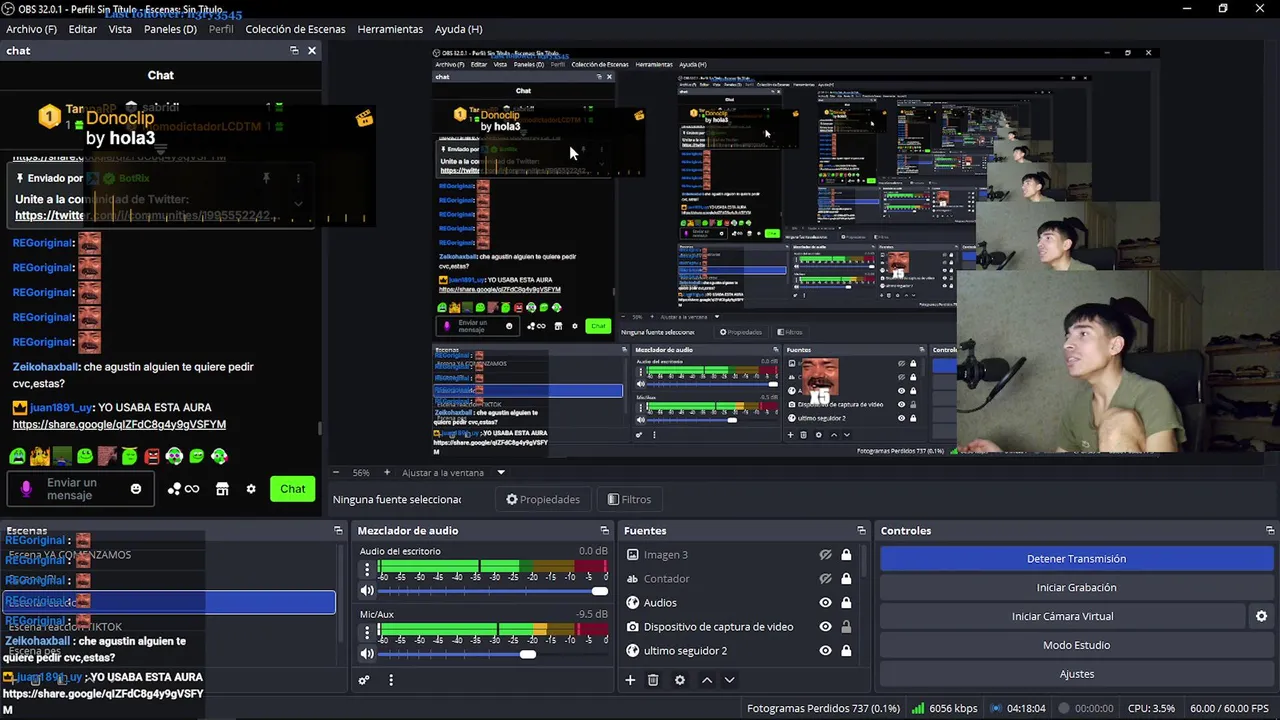Click the green Chat send button

pos(292,489)
